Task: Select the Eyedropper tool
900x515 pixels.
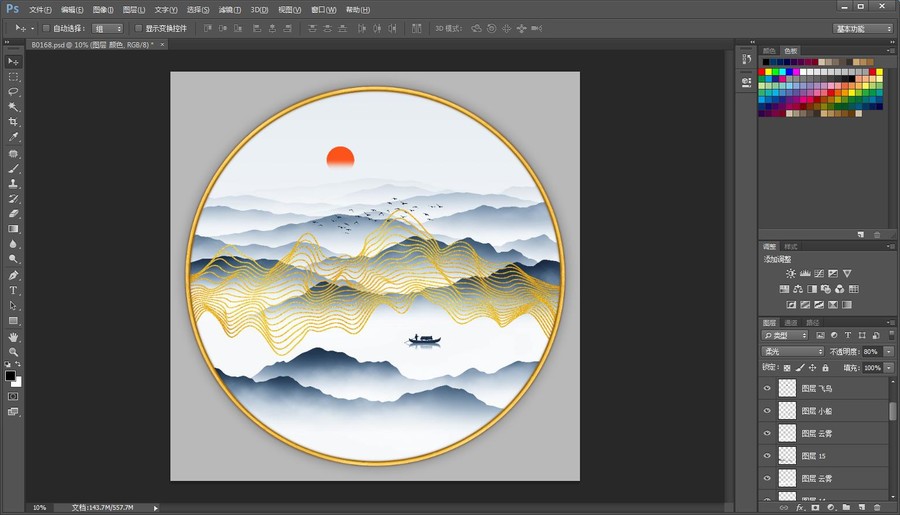Action: pos(13,137)
